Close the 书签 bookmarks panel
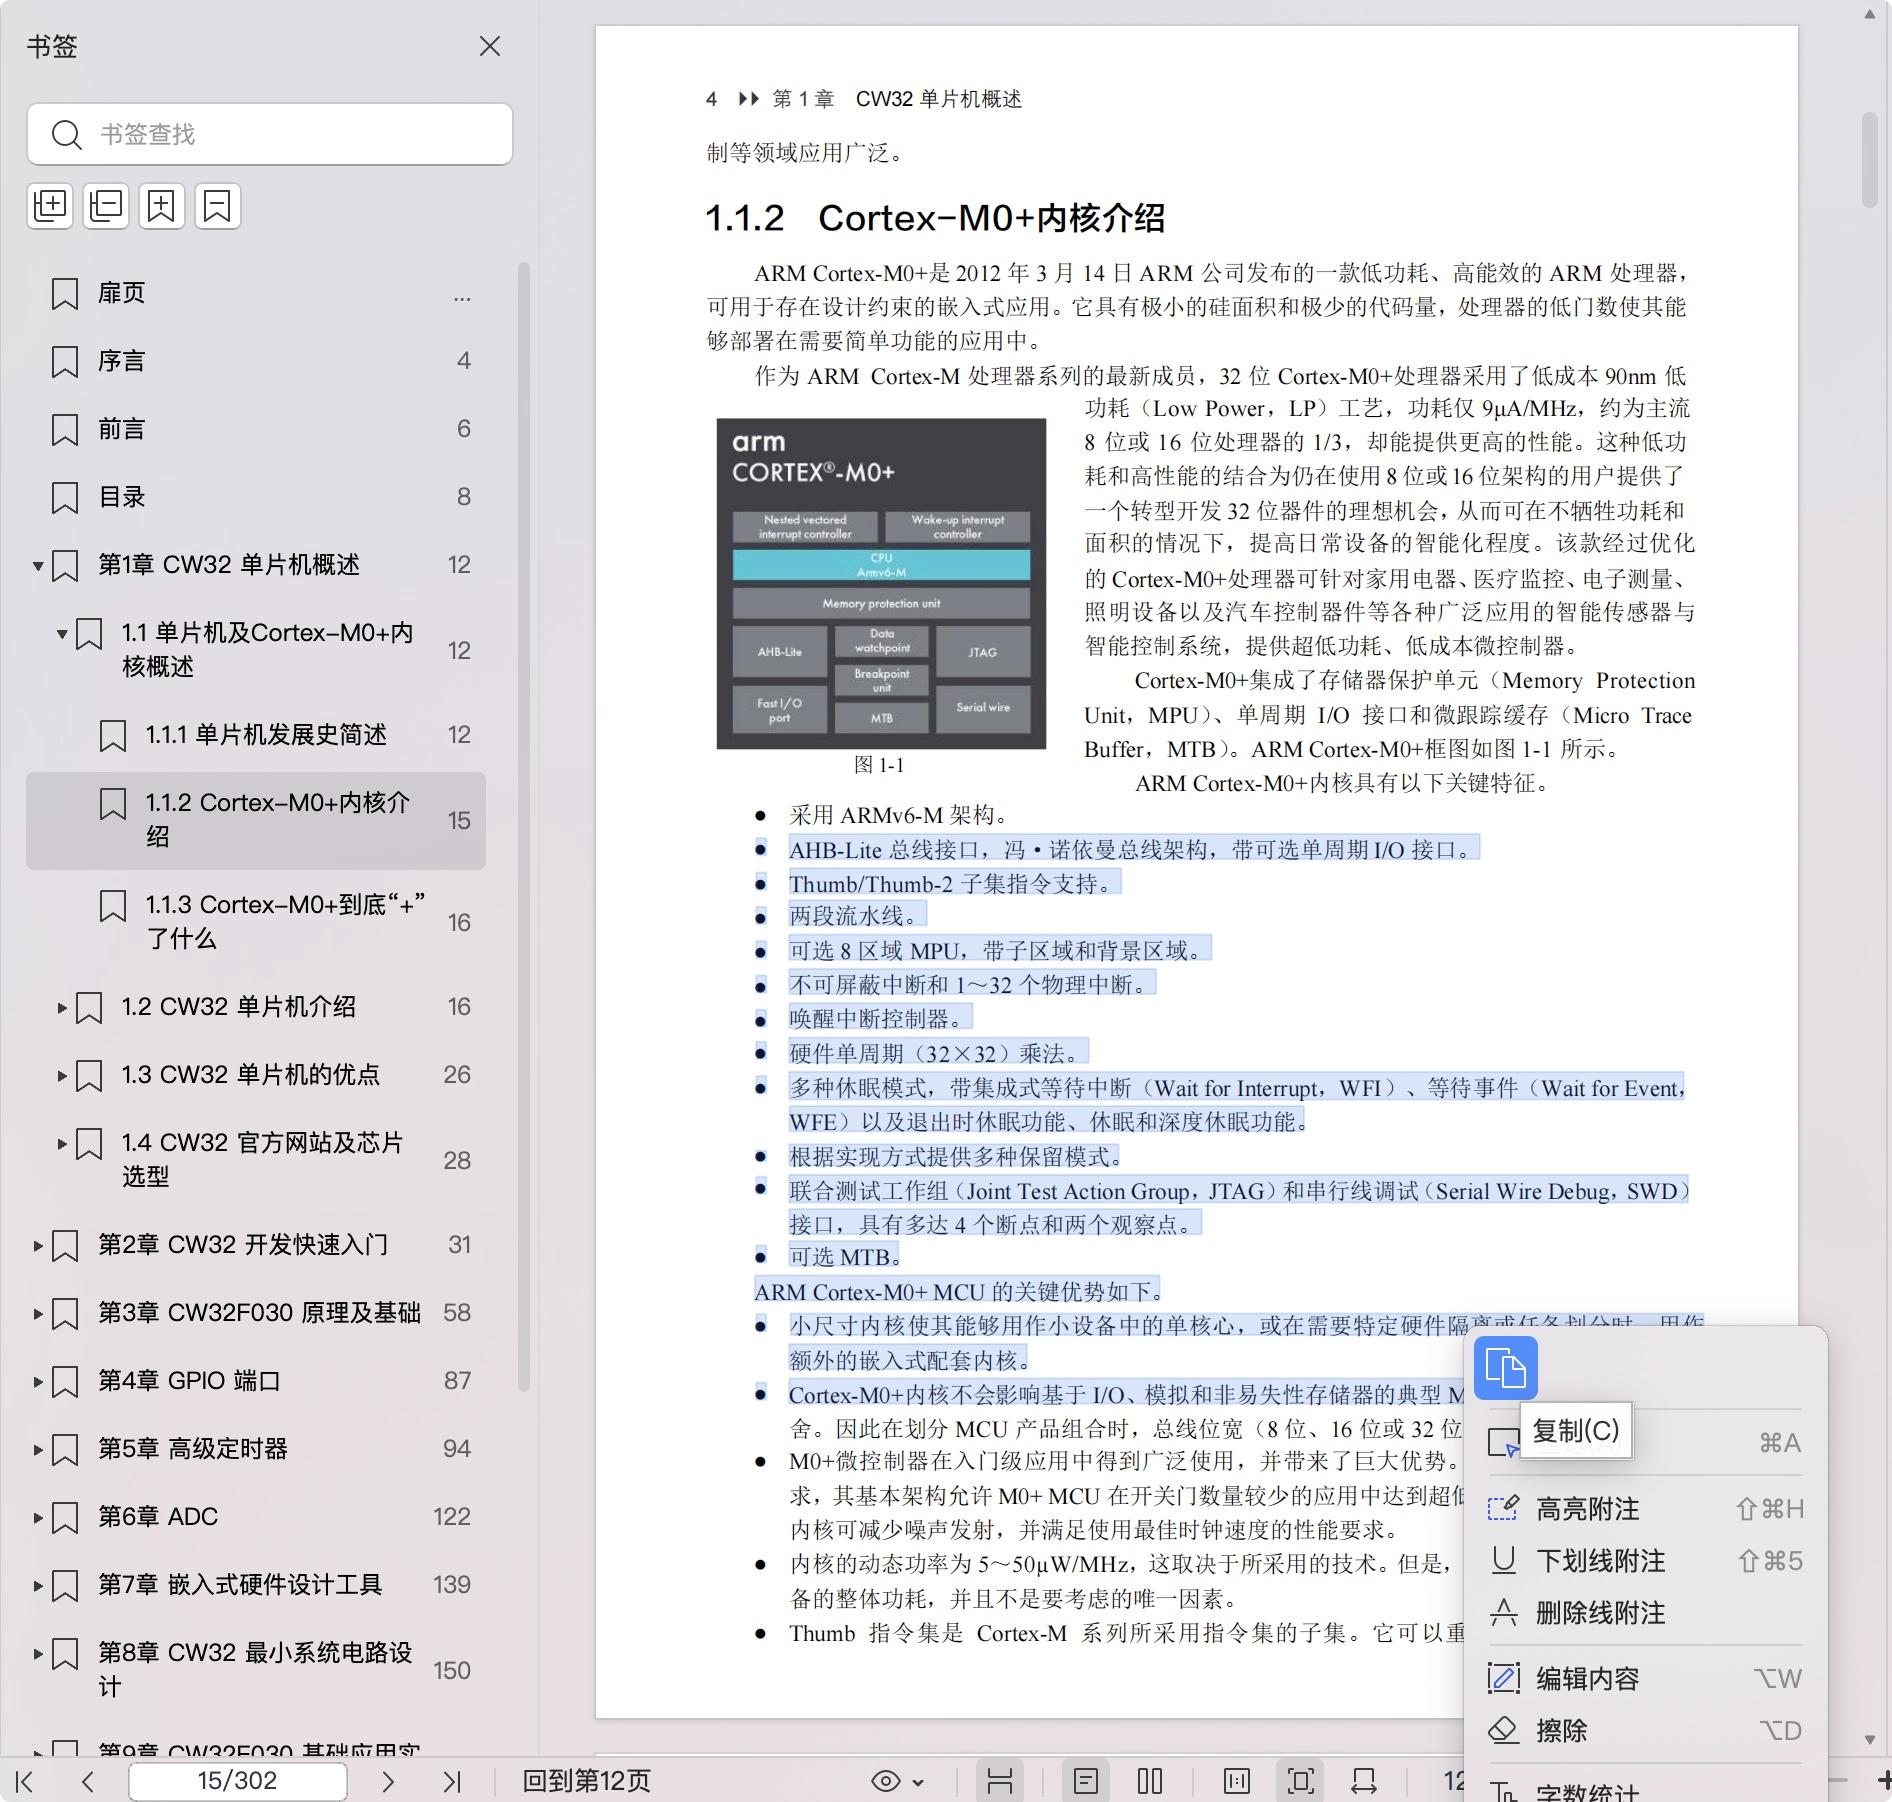The height and width of the screenshot is (1802, 1892). (x=490, y=47)
